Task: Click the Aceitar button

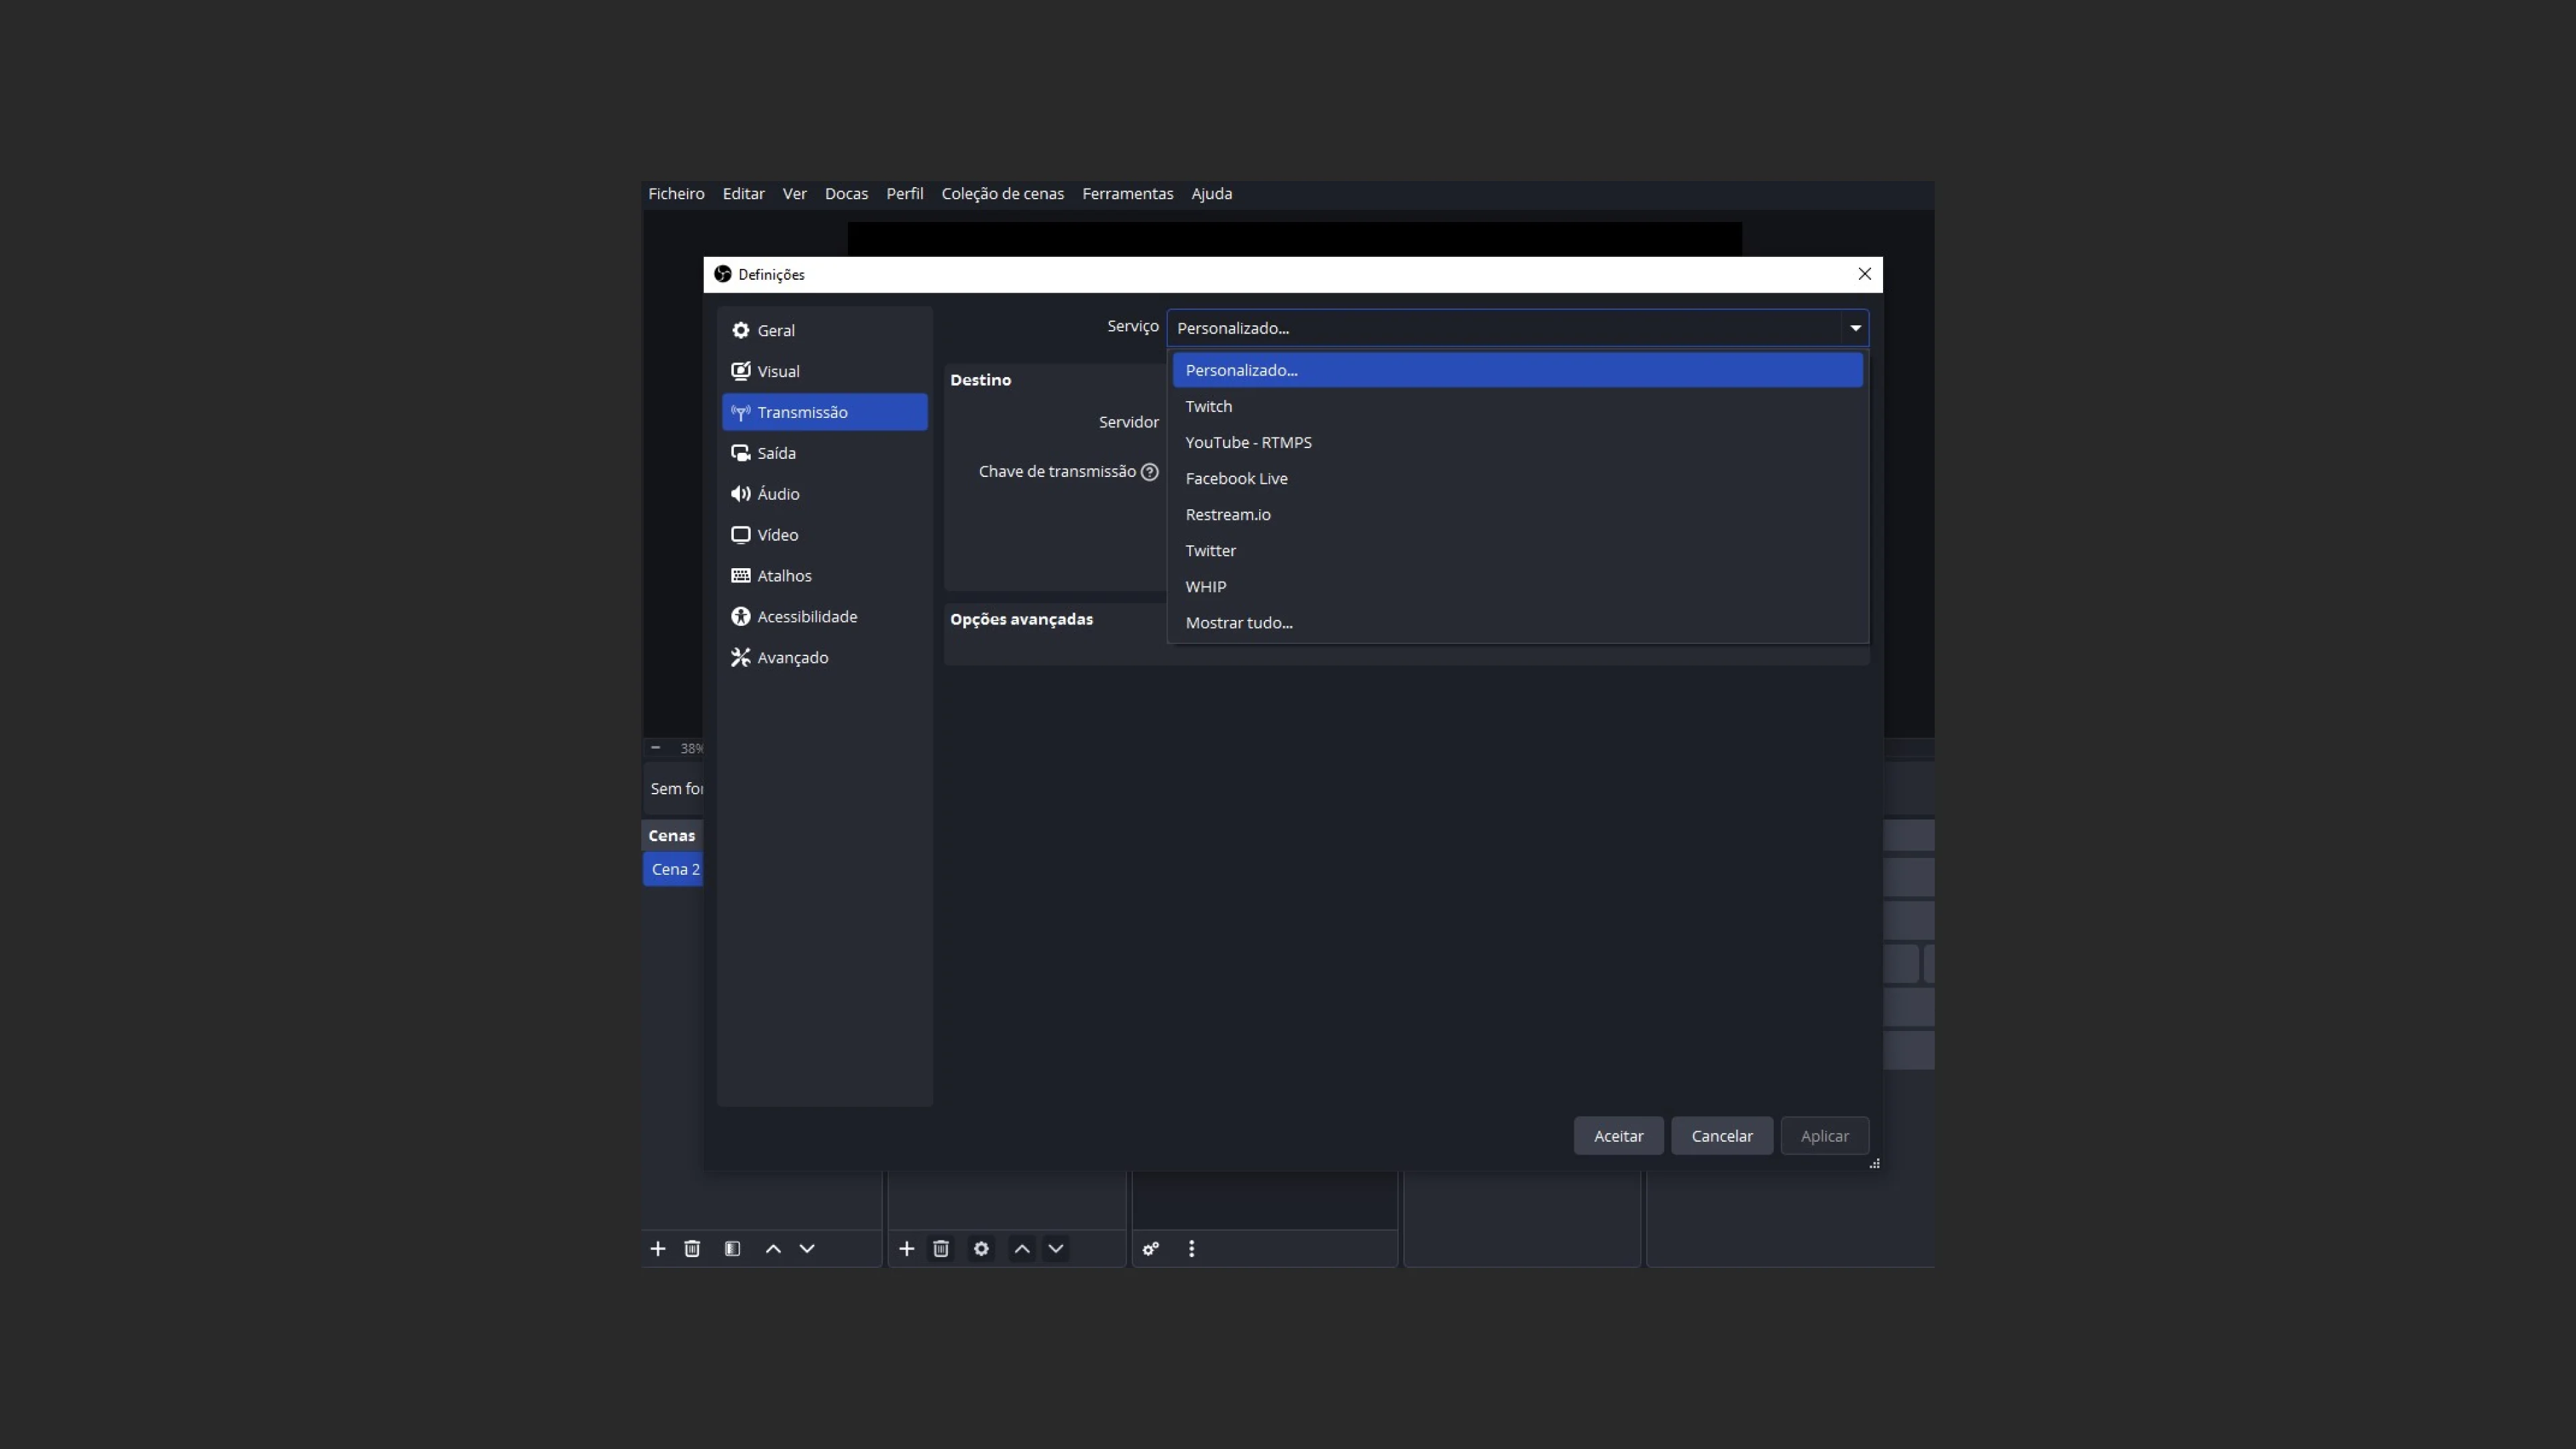Action: click(1618, 1136)
